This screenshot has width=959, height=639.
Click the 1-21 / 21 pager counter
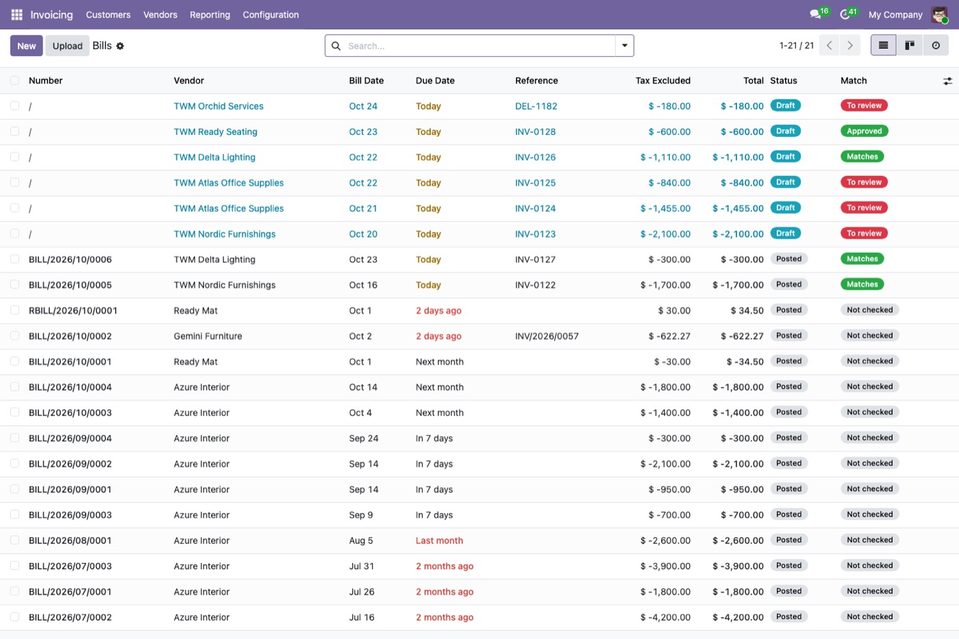point(796,46)
